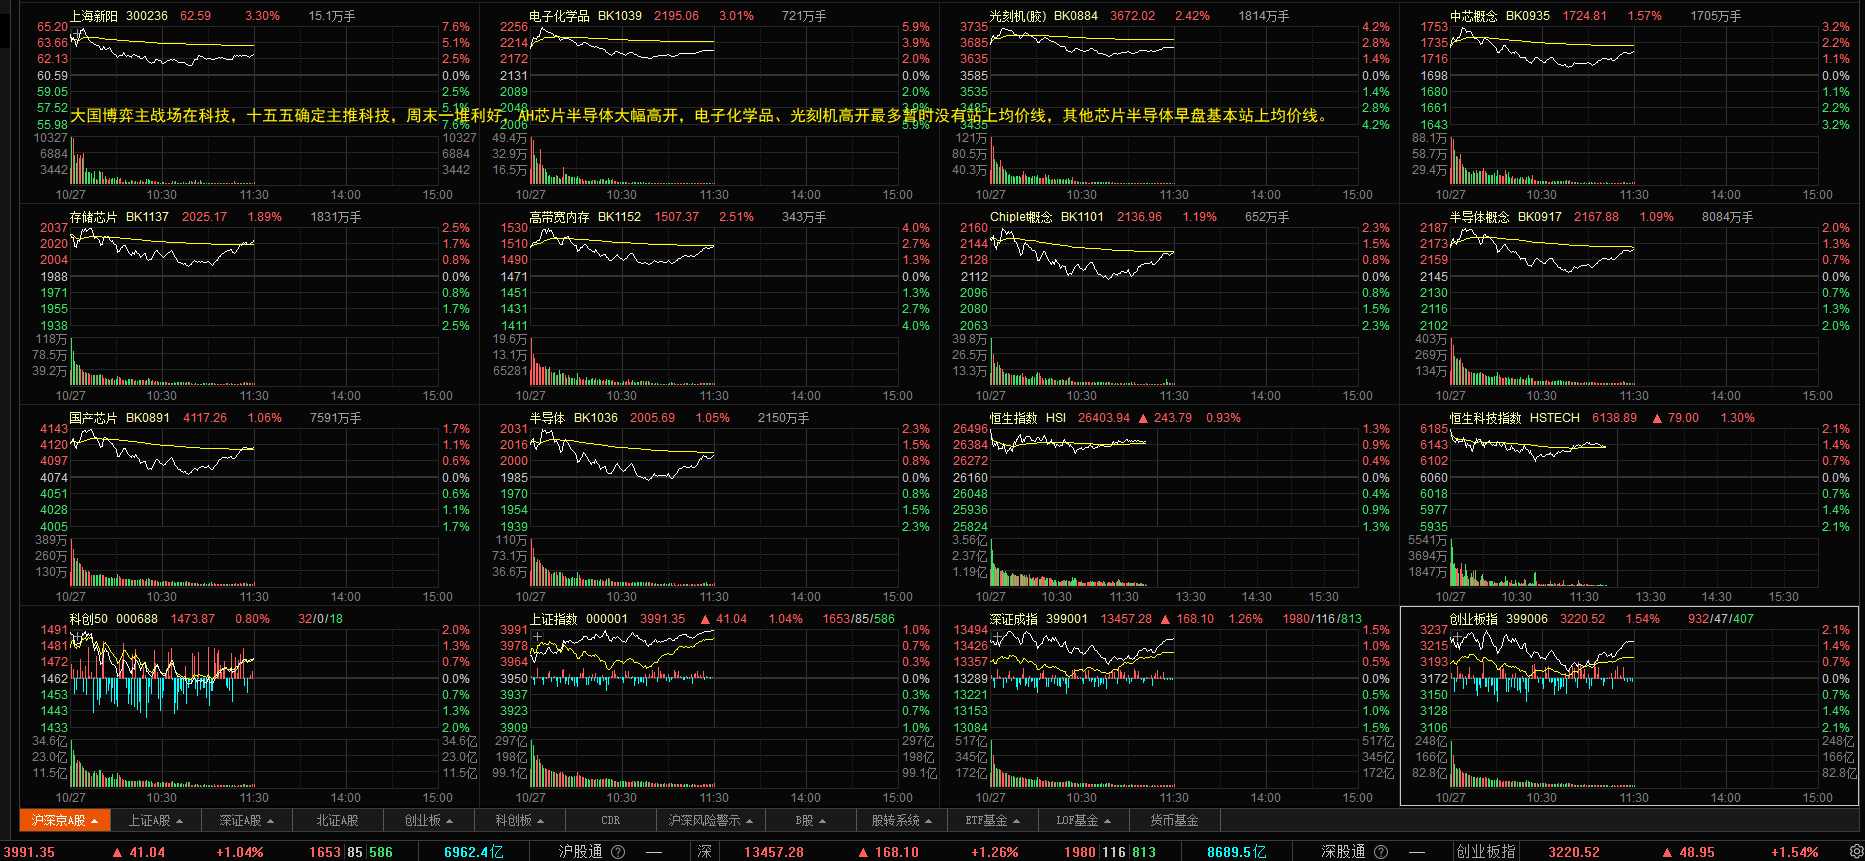
Task: Click the yellow market commentary text
Action: [700, 116]
